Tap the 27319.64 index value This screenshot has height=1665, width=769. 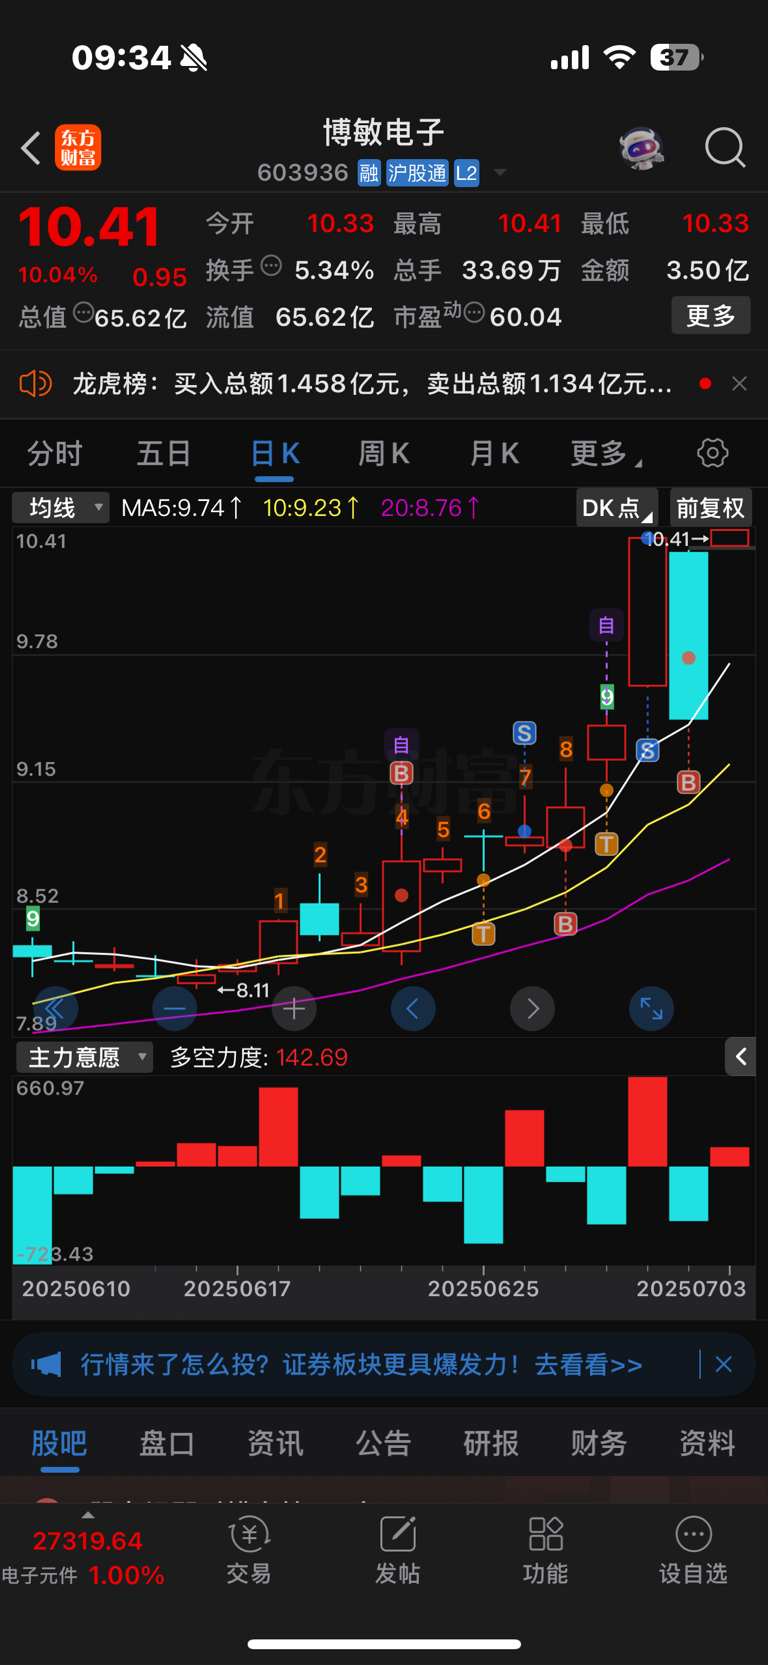tap(87, 1541)
